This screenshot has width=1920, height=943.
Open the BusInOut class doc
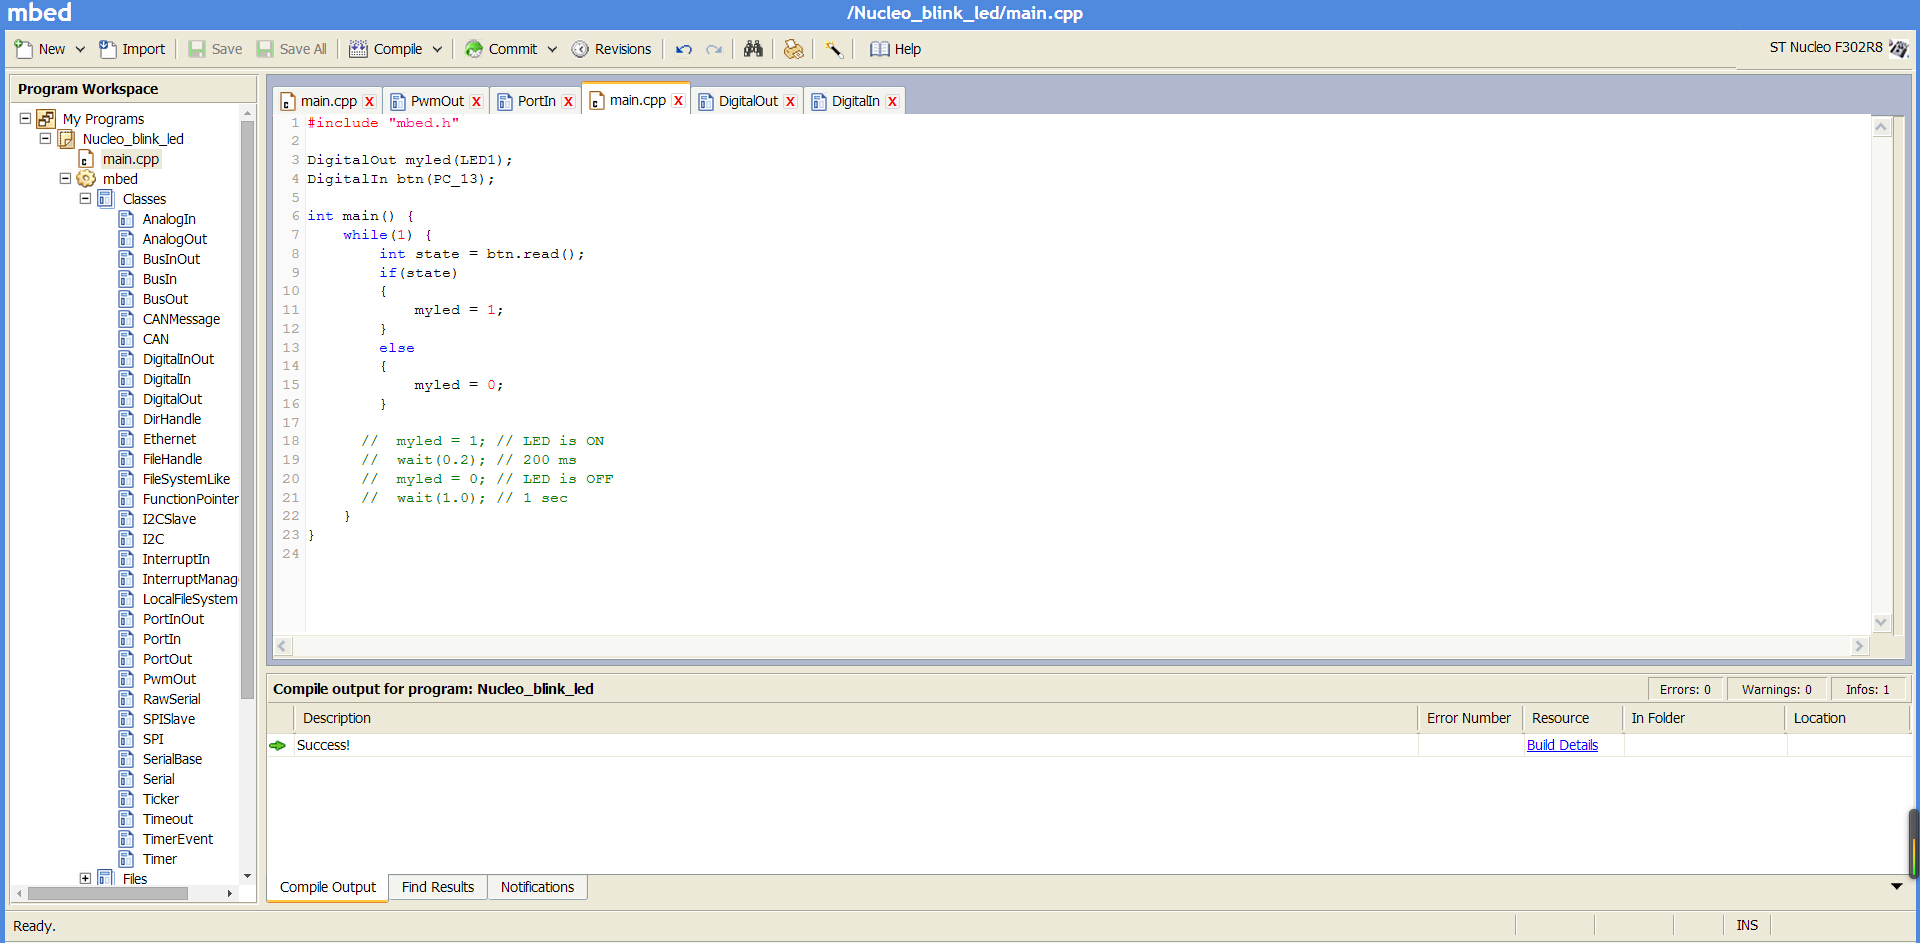click(x=171, y=259)
